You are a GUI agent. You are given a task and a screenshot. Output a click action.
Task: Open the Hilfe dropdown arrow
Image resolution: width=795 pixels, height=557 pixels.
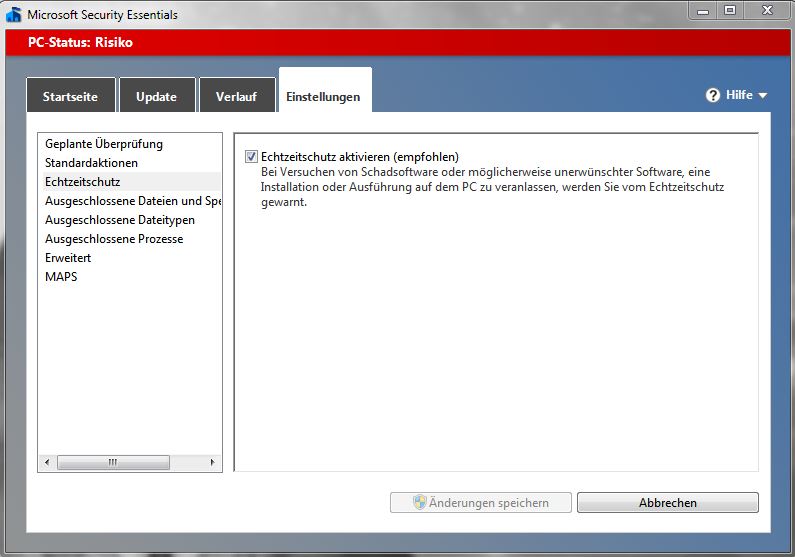pyautogui.click(x=763, y=95)
